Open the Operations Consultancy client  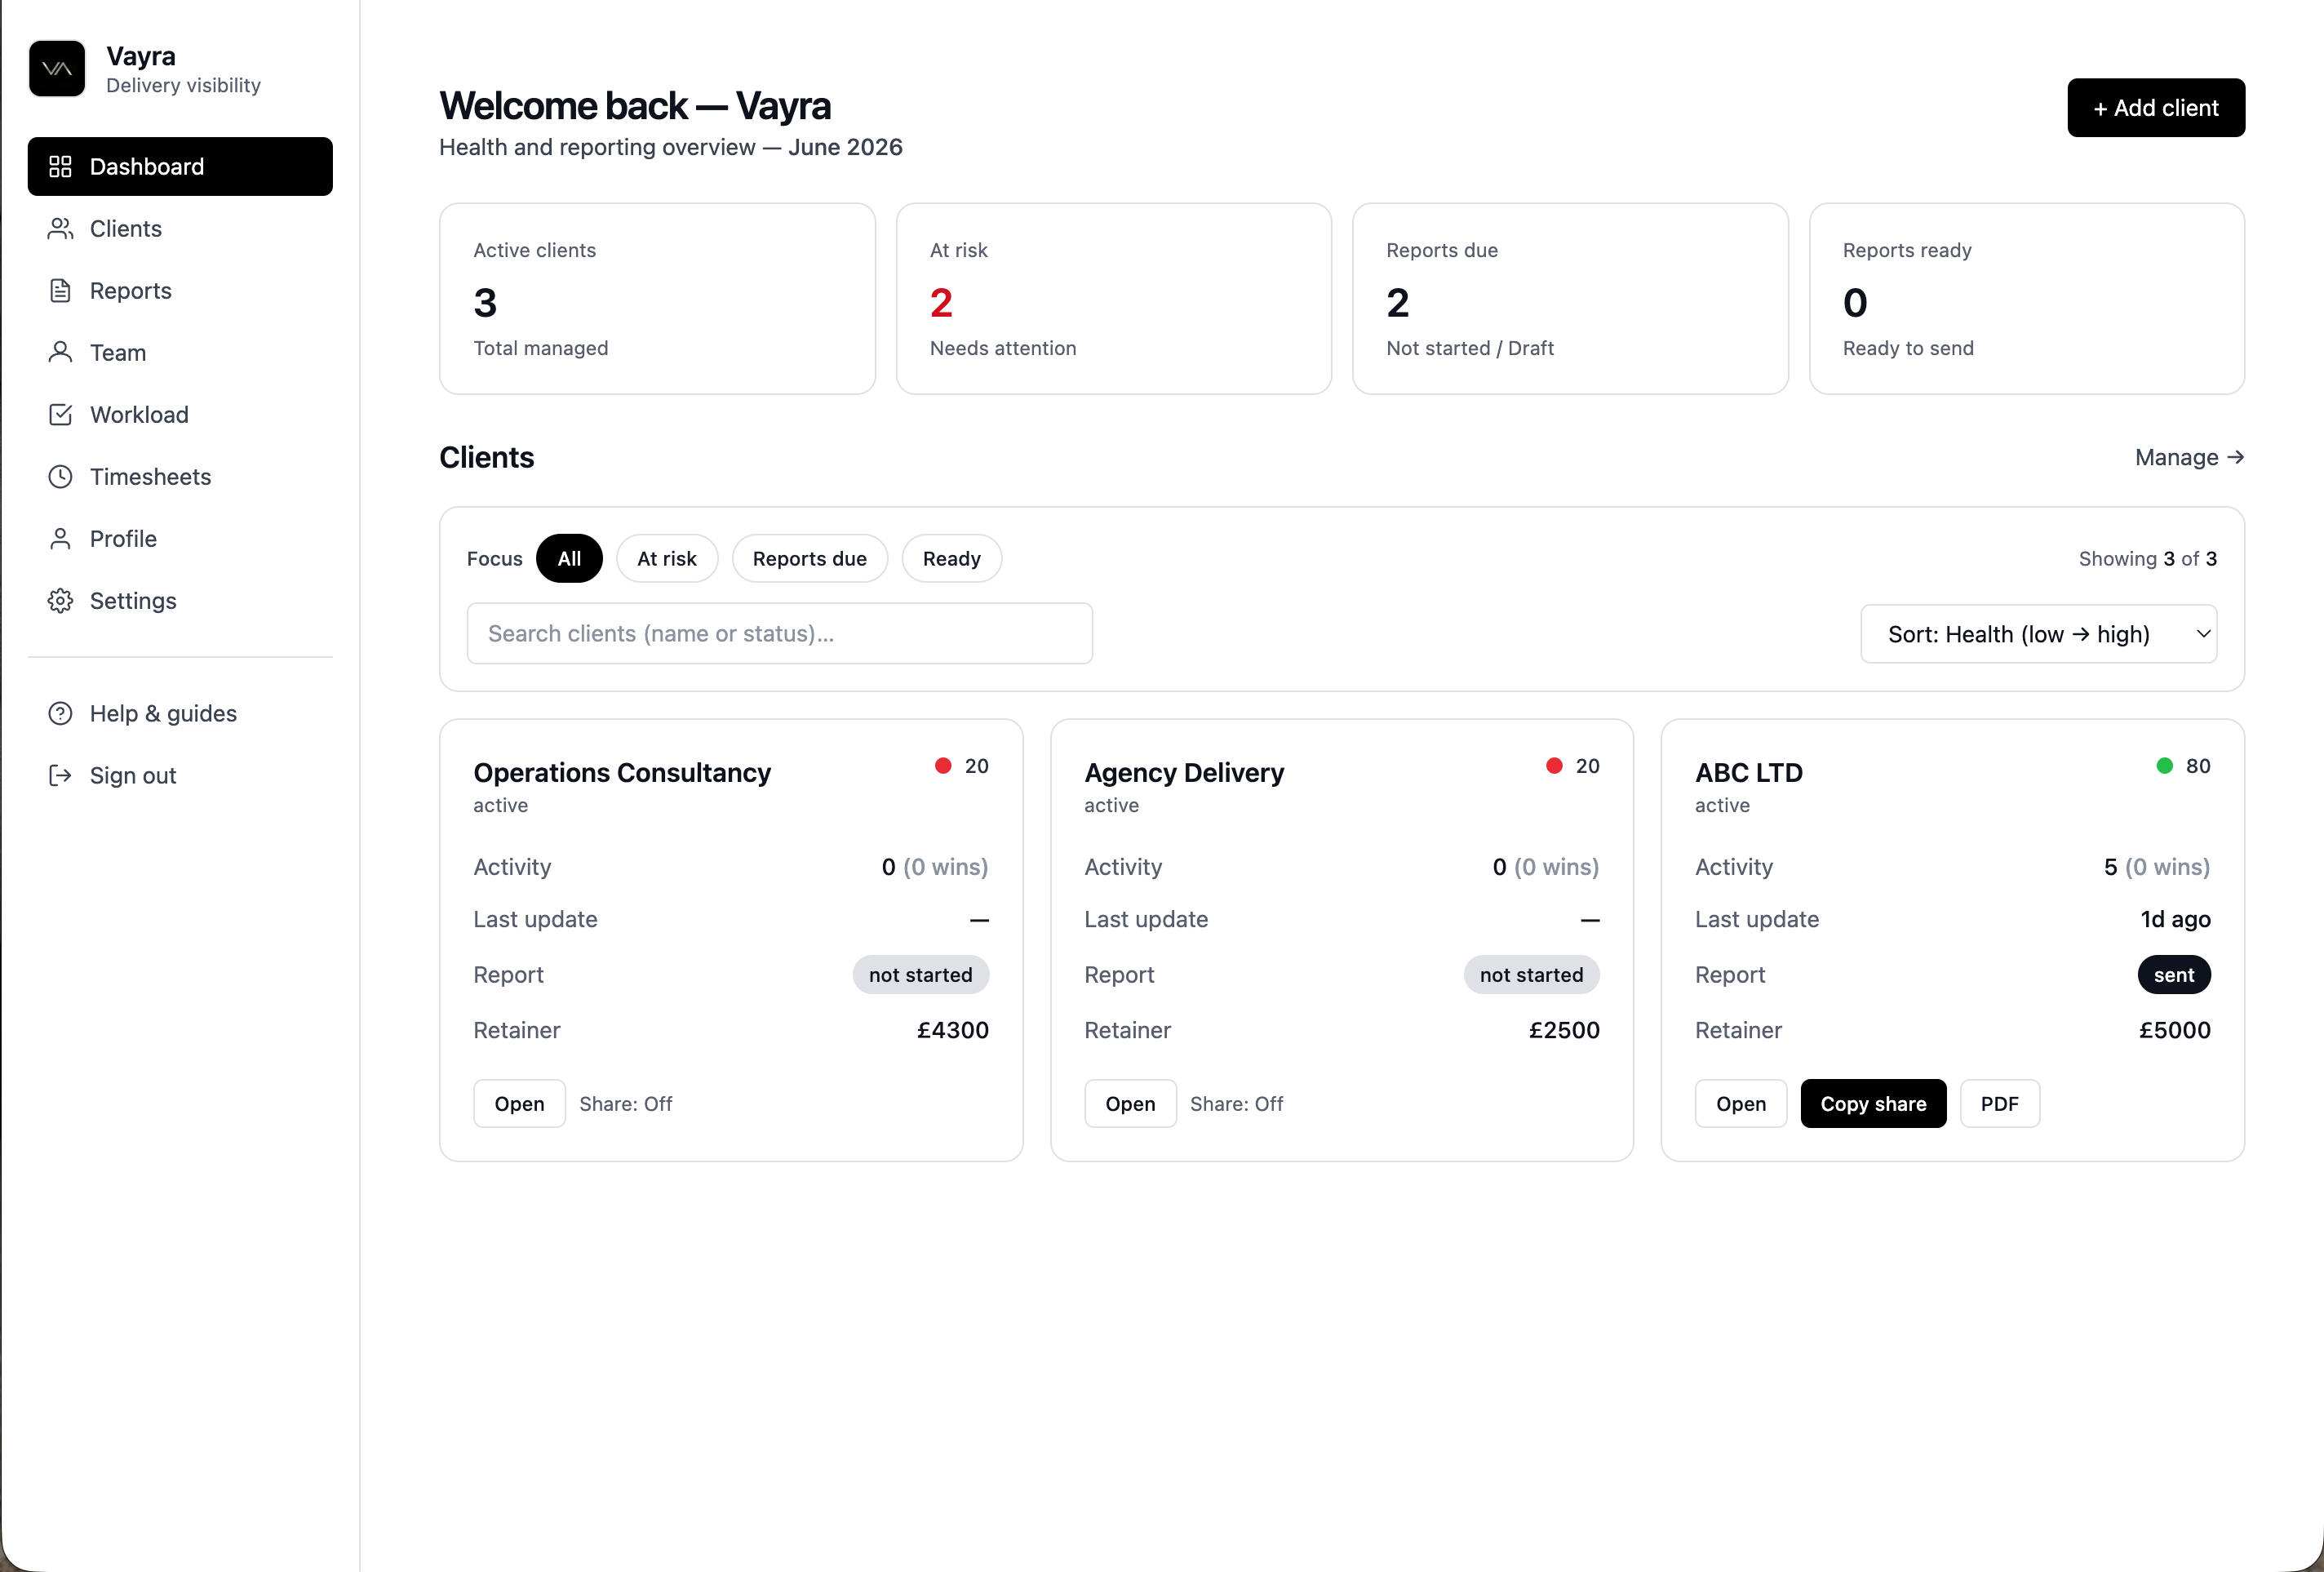[x=519, y=1104]
